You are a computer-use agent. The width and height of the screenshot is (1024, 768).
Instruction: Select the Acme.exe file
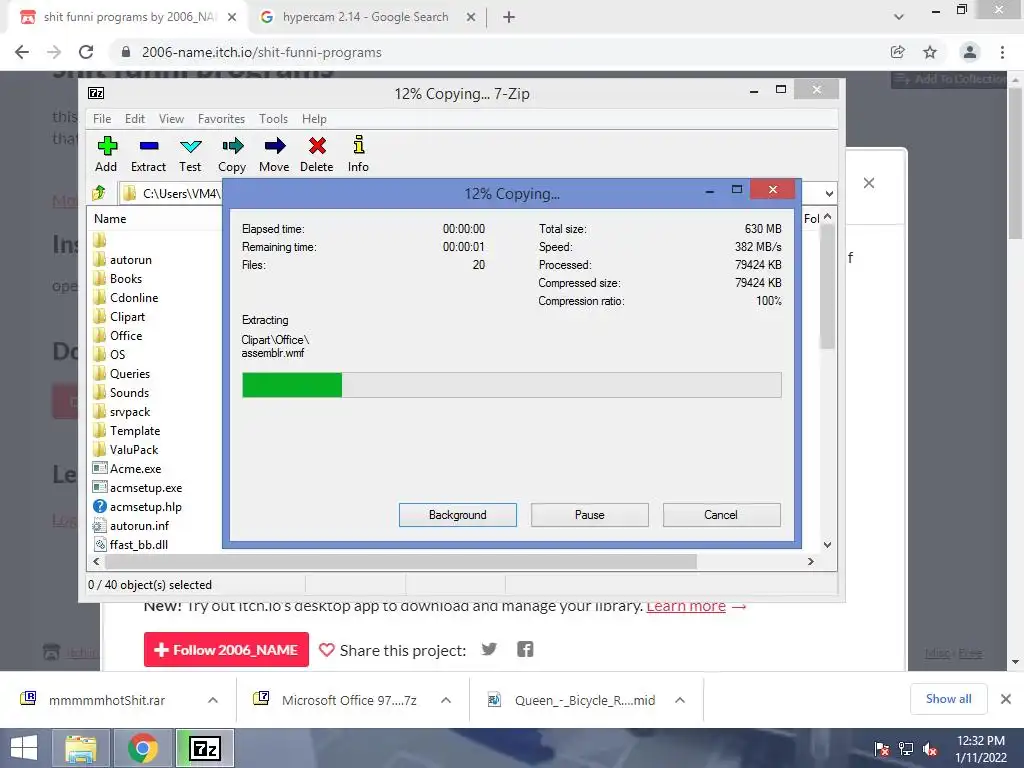(127, 468)
